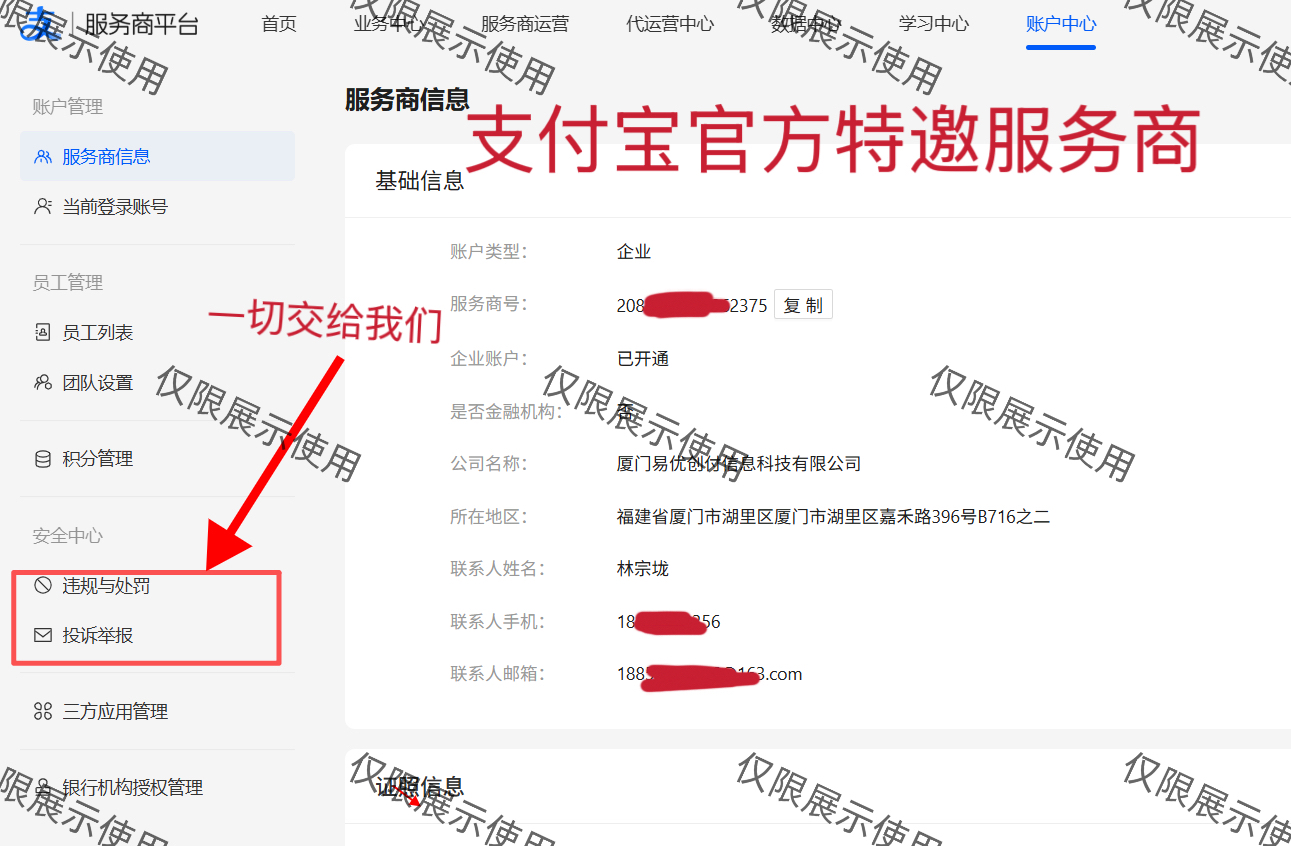Open 当前登录账号 via its person icon
This screenshot has width=1291, height=846.
pyautogui.click(x=43, y=206)
